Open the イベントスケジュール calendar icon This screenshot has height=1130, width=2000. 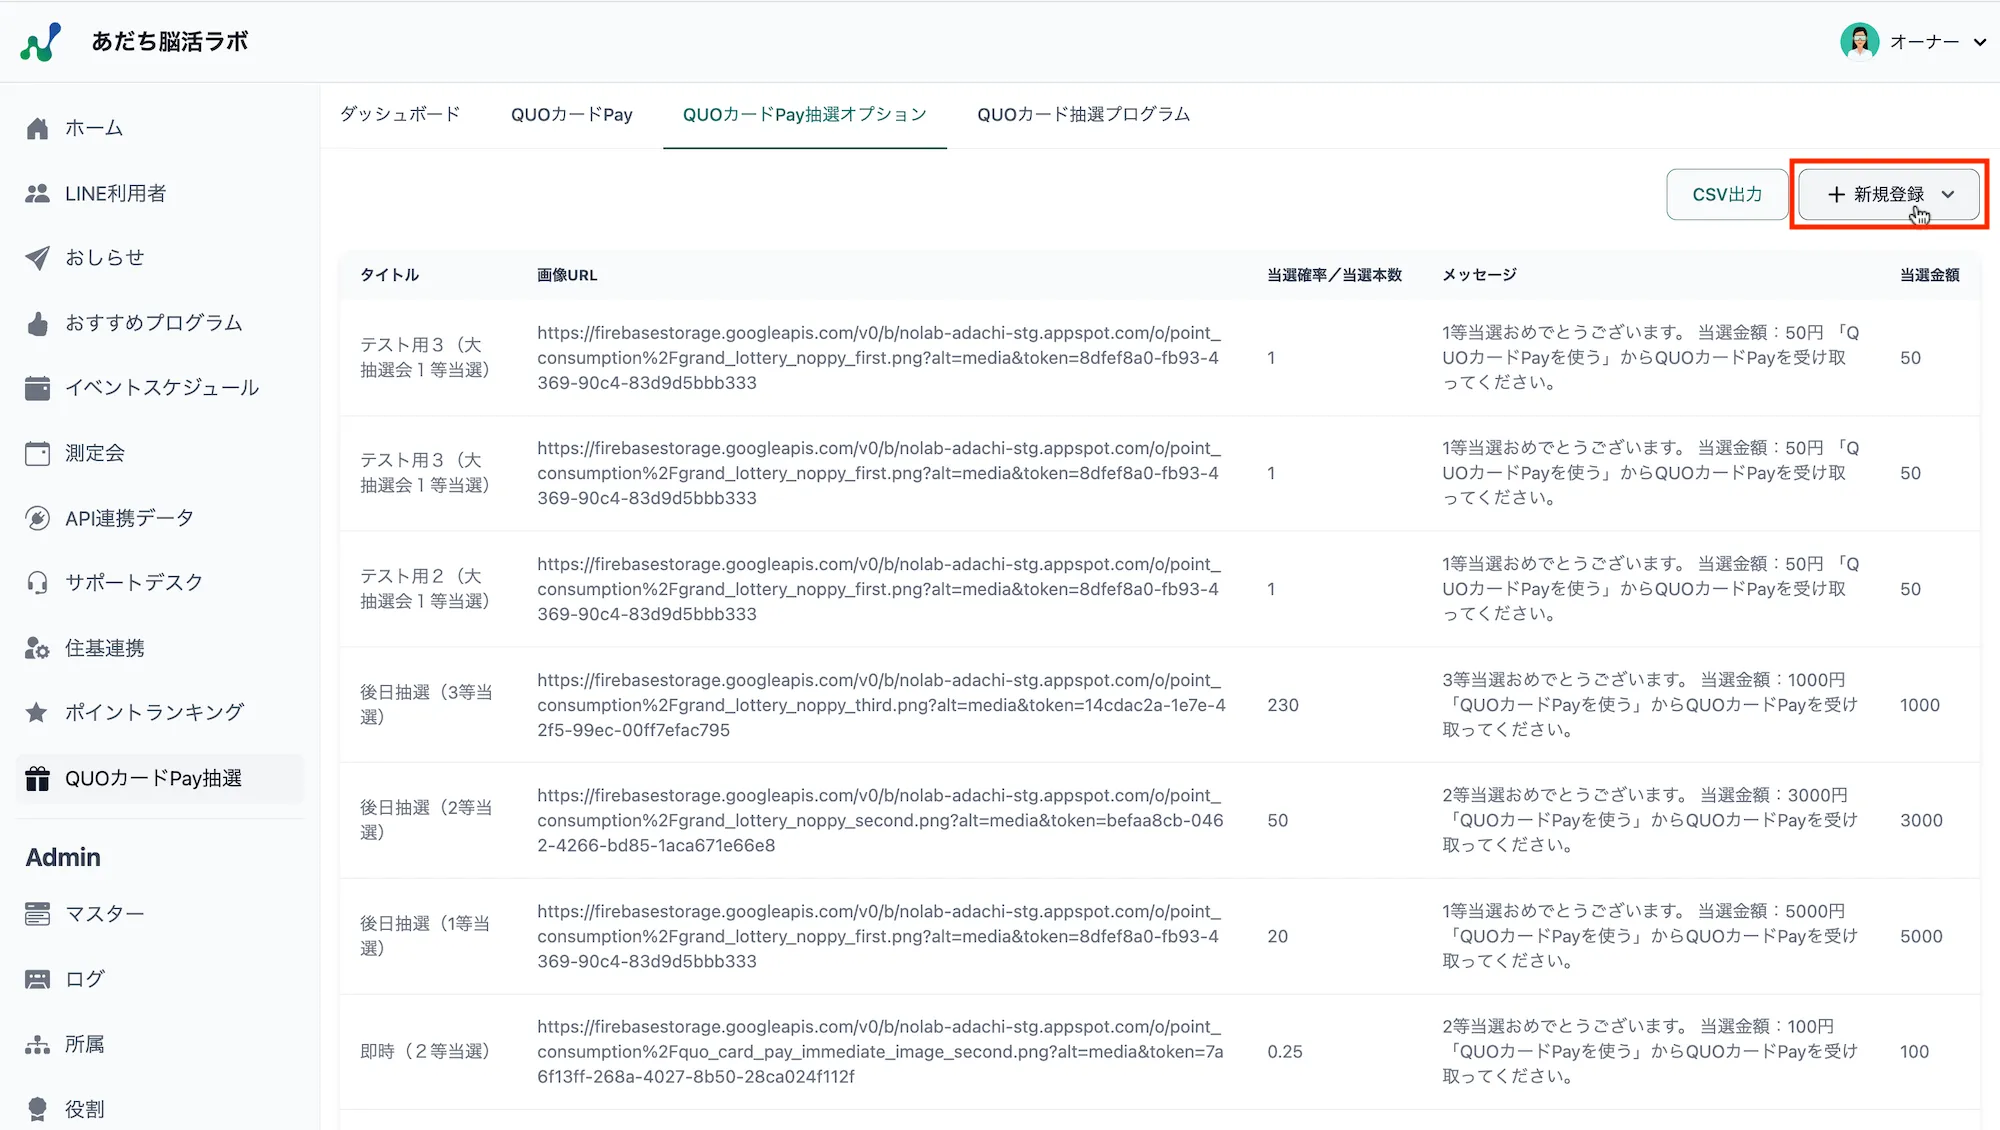click(38, 388)
